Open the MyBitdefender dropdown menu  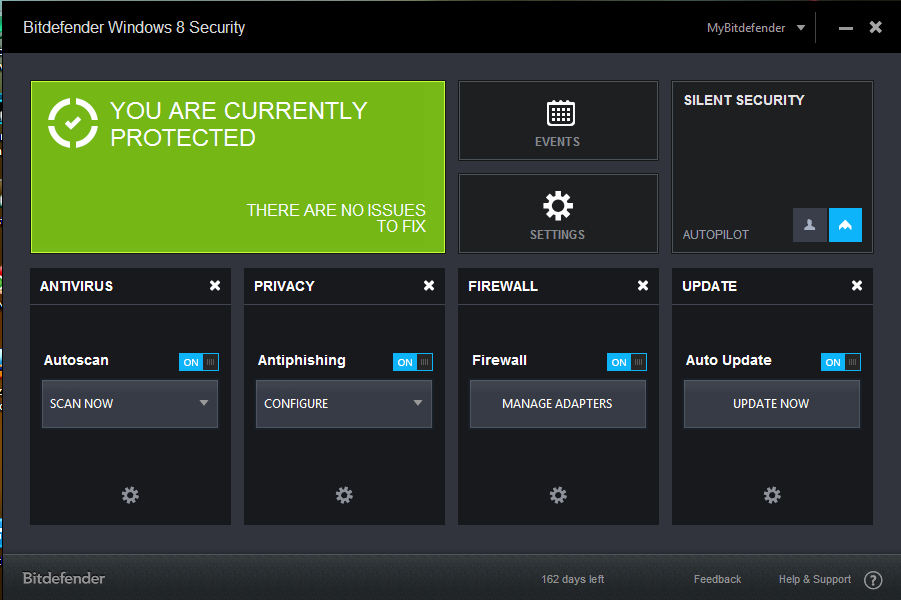pos(756,28)
